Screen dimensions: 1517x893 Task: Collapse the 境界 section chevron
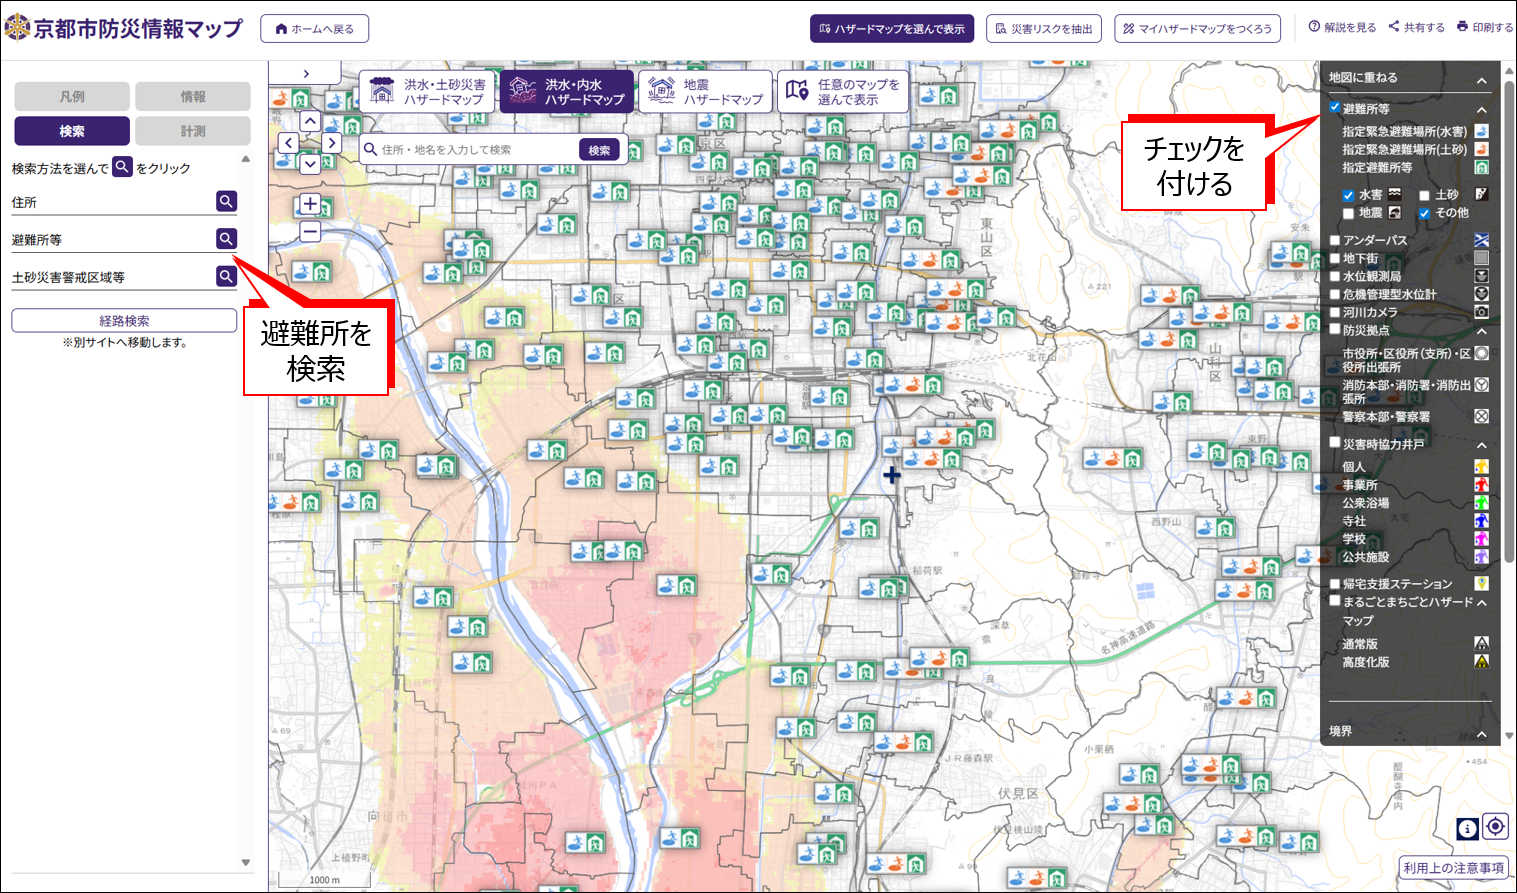pyautogui.click(x=1481, y=734)
